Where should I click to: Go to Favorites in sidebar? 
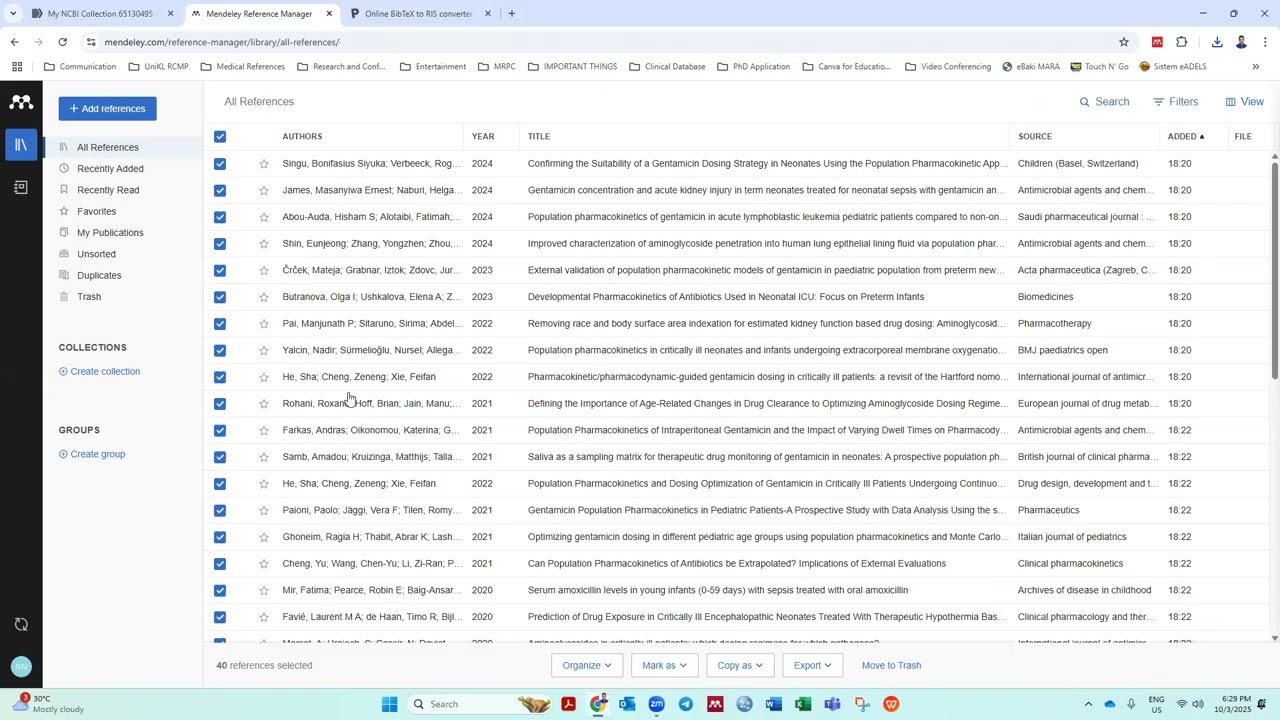click(96, 212)
